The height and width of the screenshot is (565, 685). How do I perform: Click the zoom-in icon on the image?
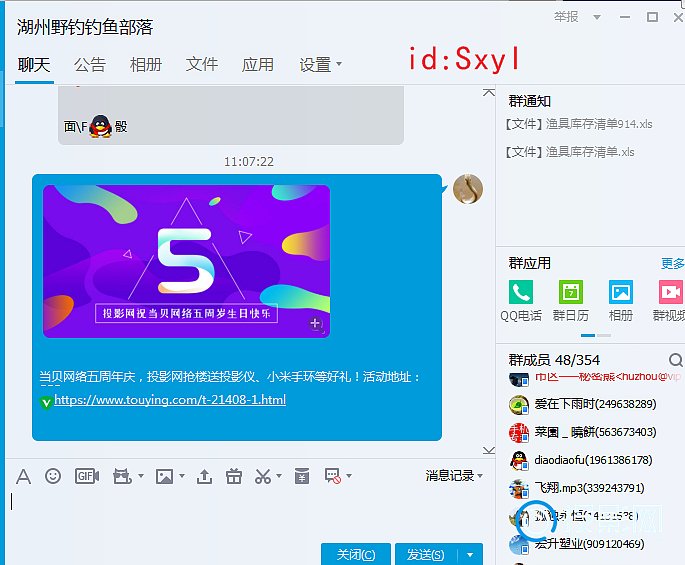tap(315, 324)
